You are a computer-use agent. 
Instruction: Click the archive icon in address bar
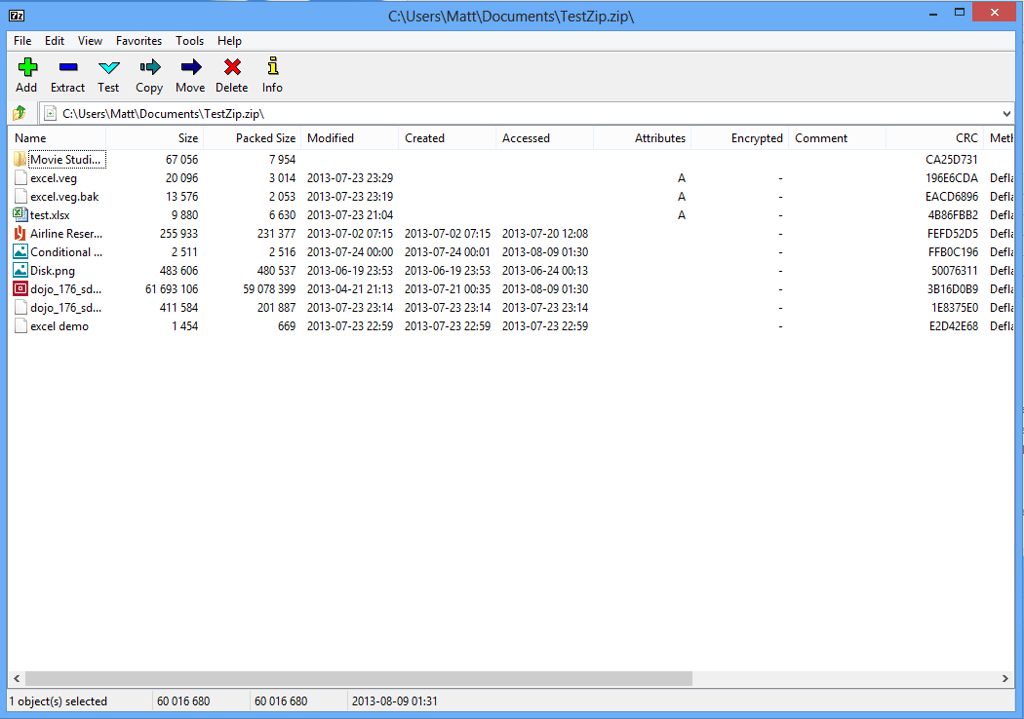pyautogui.click(x=50, y=114)
